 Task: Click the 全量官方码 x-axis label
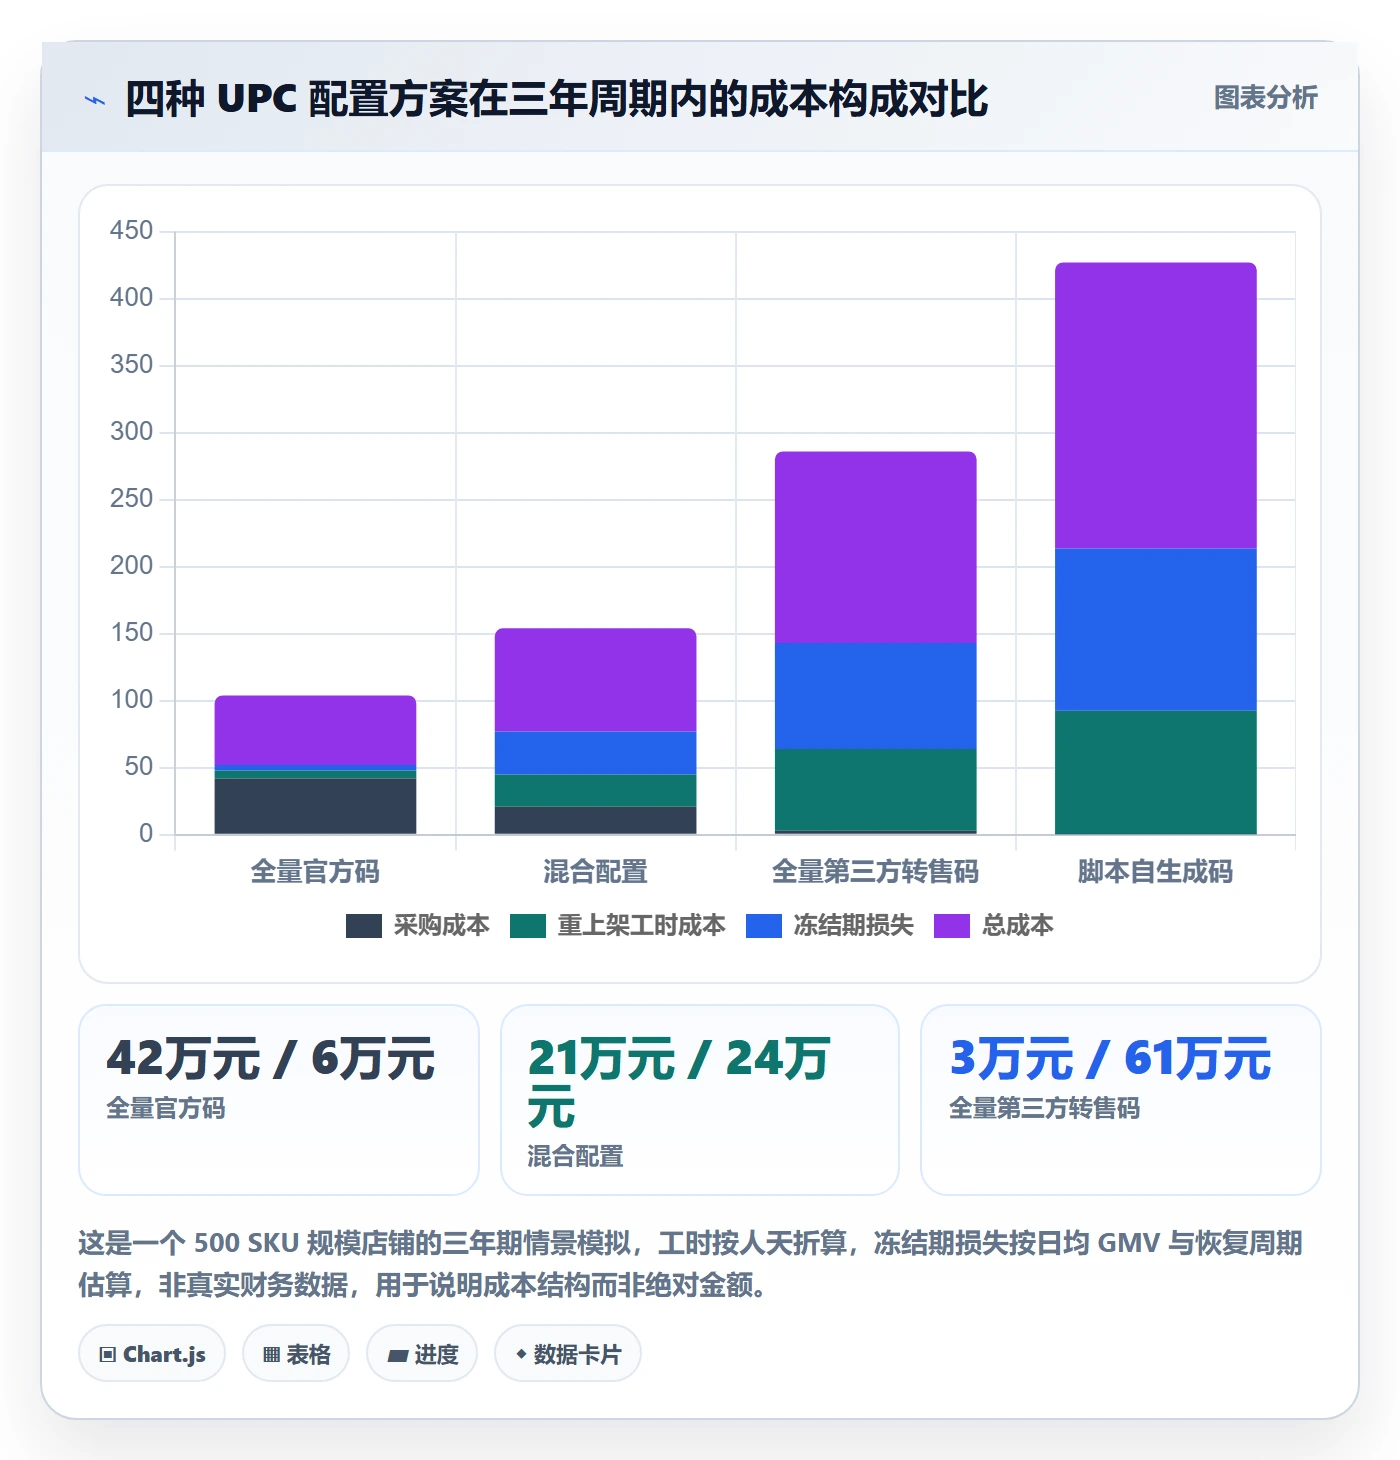315,872
